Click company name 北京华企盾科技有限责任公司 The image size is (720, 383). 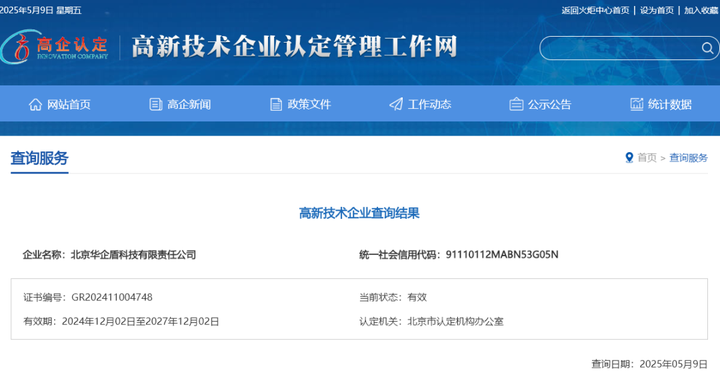(x=133, y=254)
